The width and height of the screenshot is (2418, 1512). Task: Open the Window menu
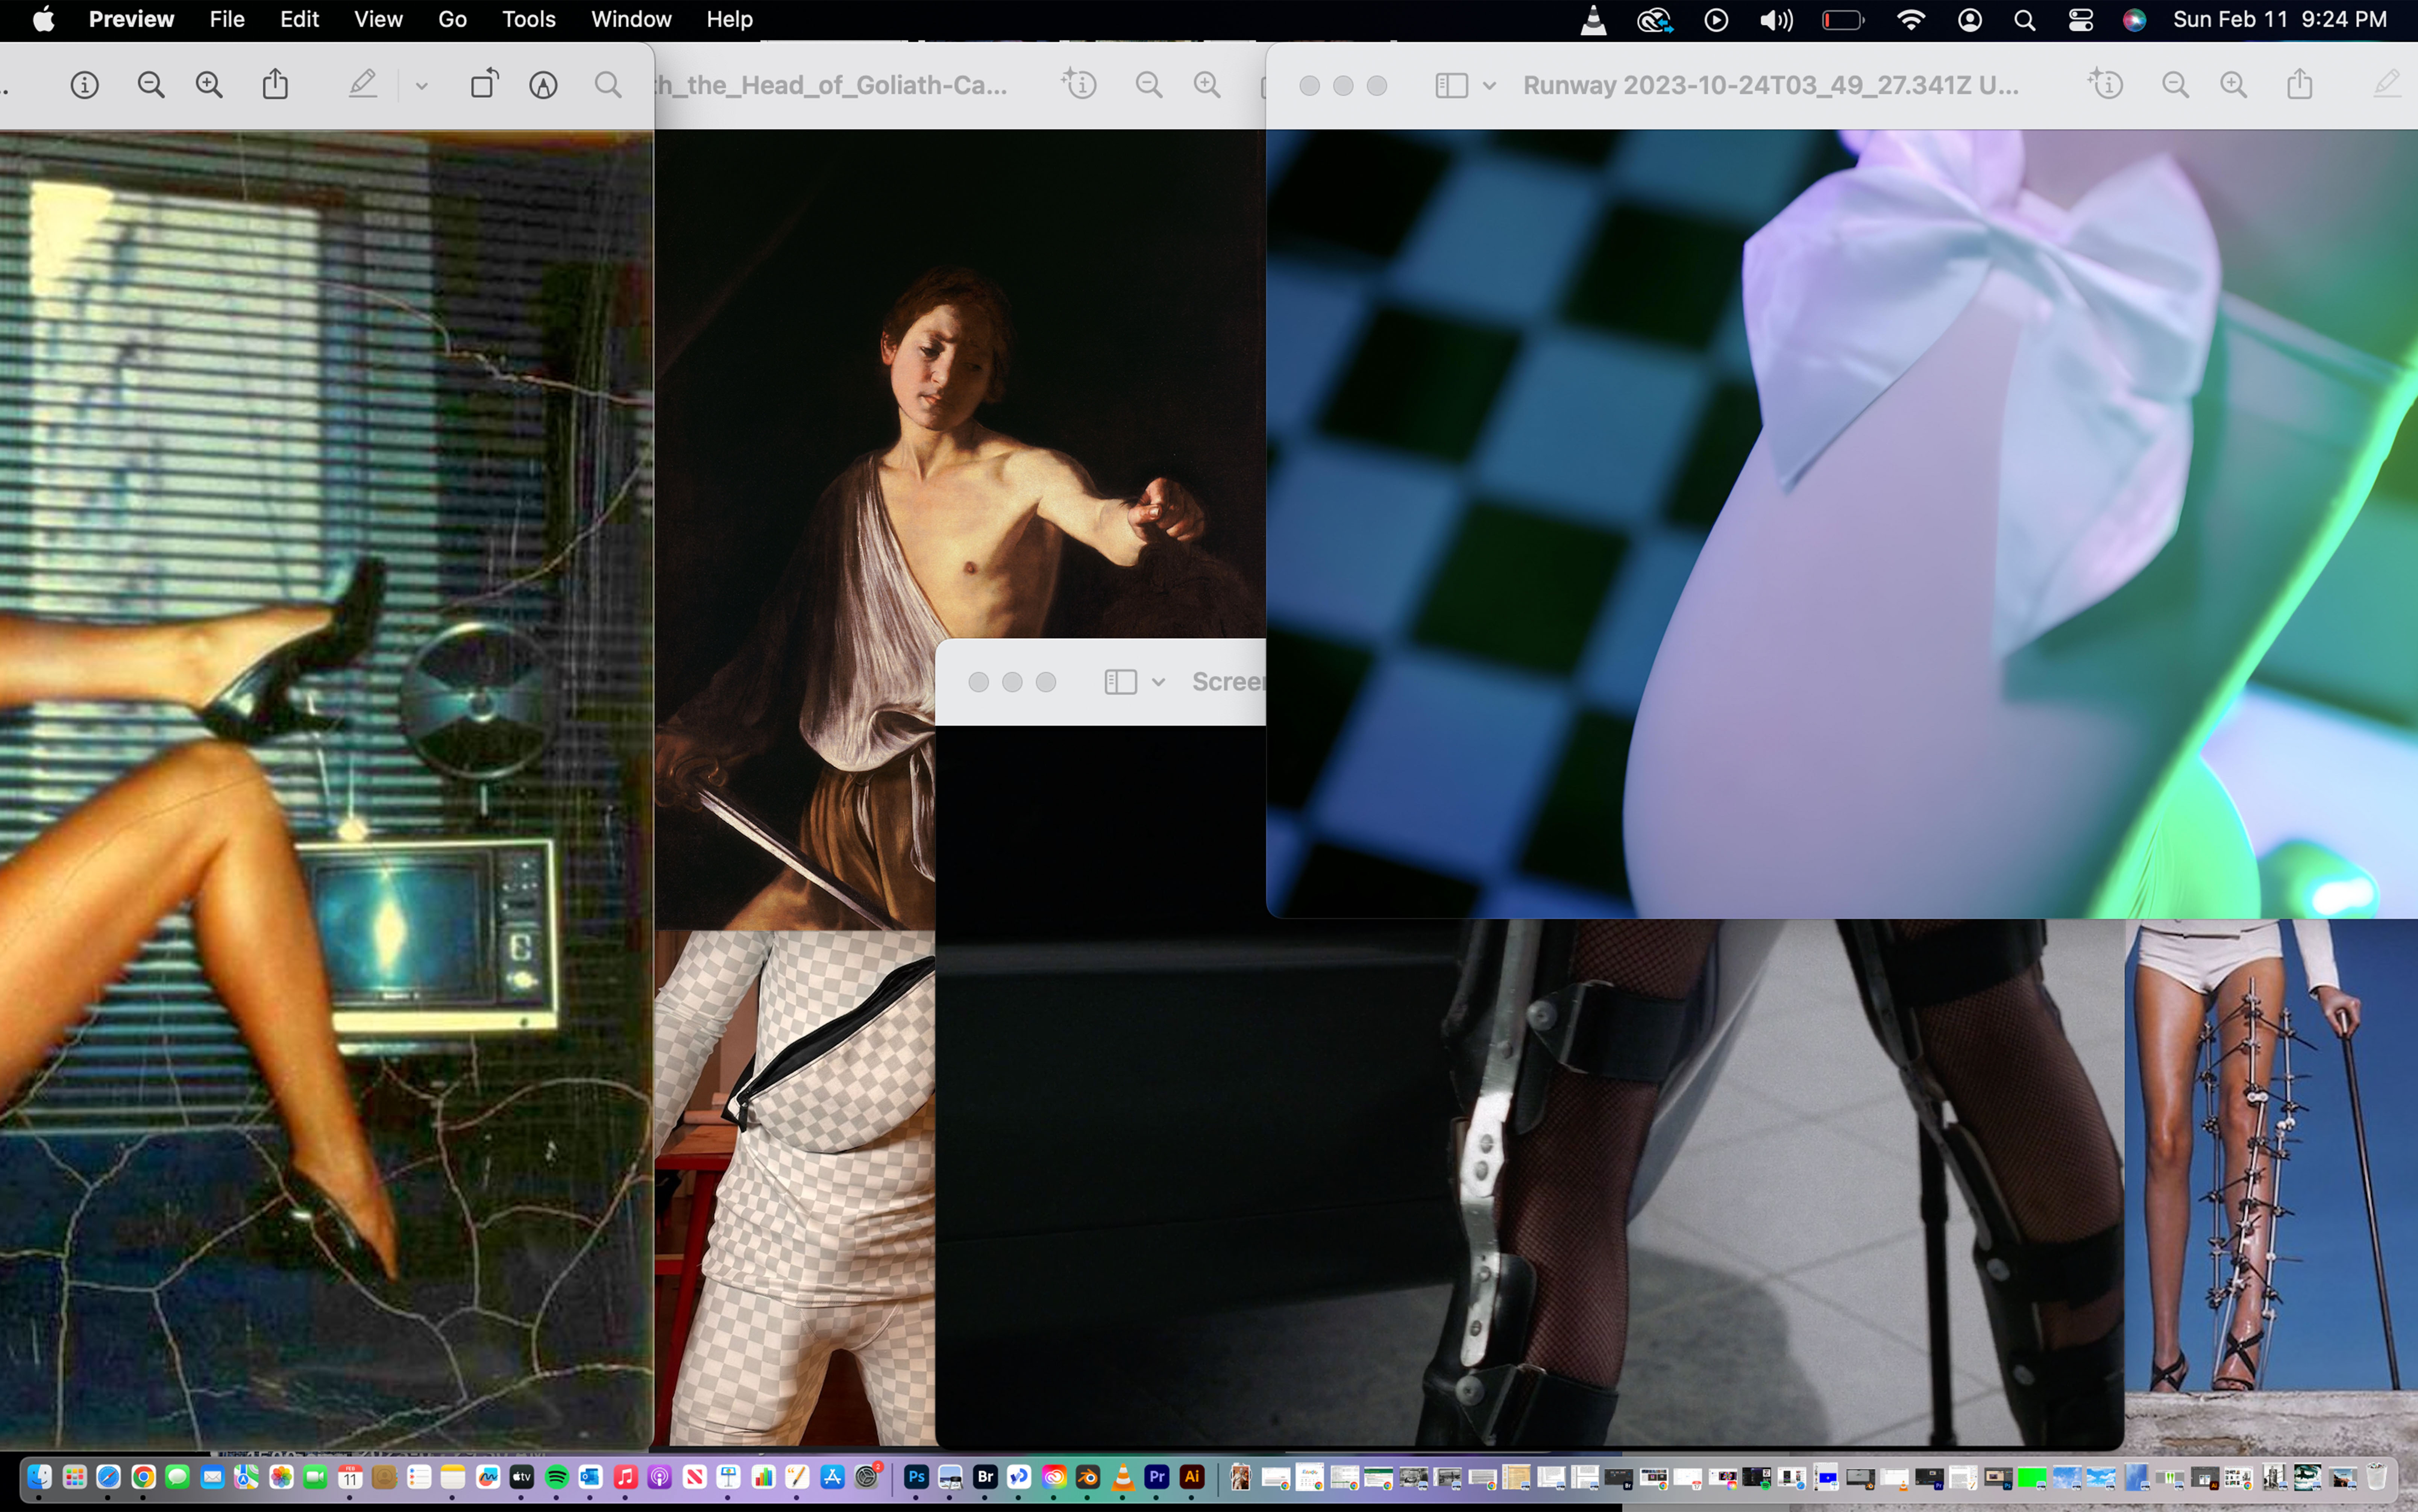(631, 20)
